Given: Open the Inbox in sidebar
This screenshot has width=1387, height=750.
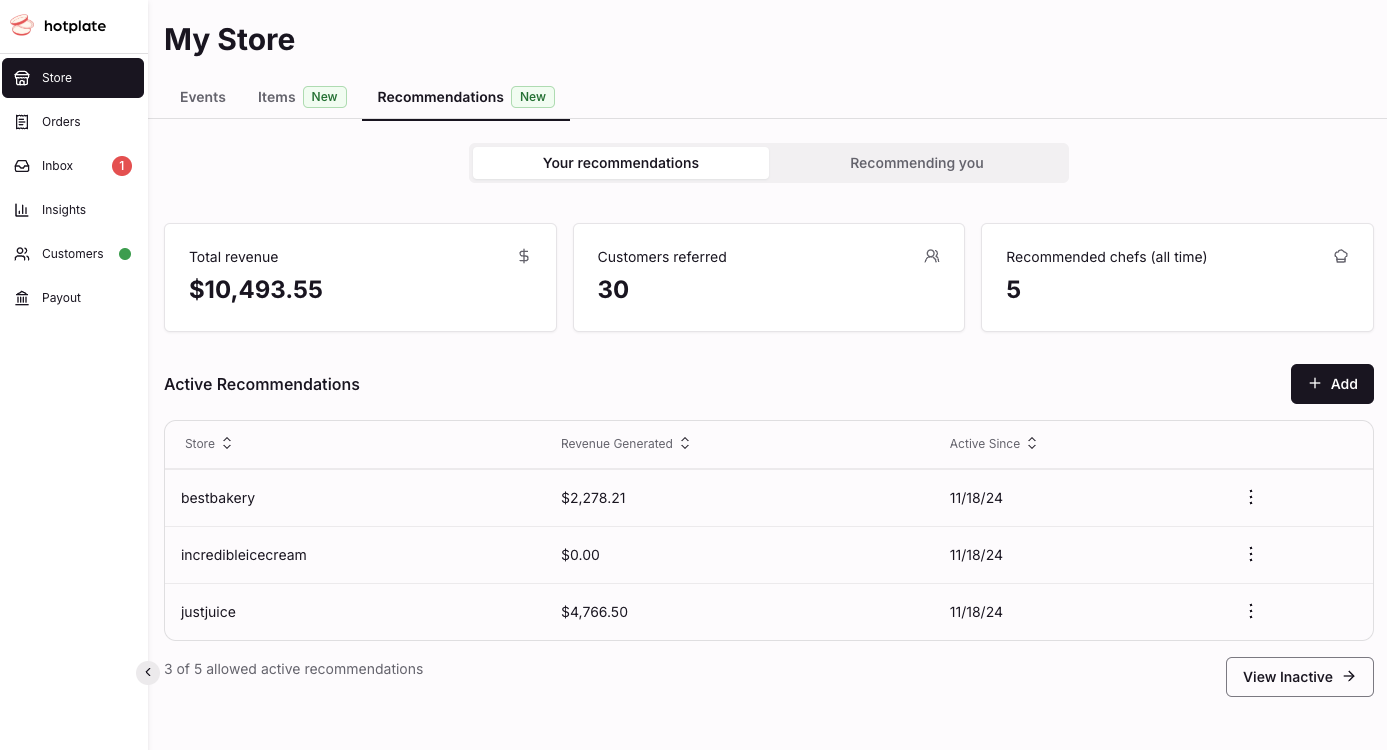Looking at the screenshot, I should (x=58, y=166).
